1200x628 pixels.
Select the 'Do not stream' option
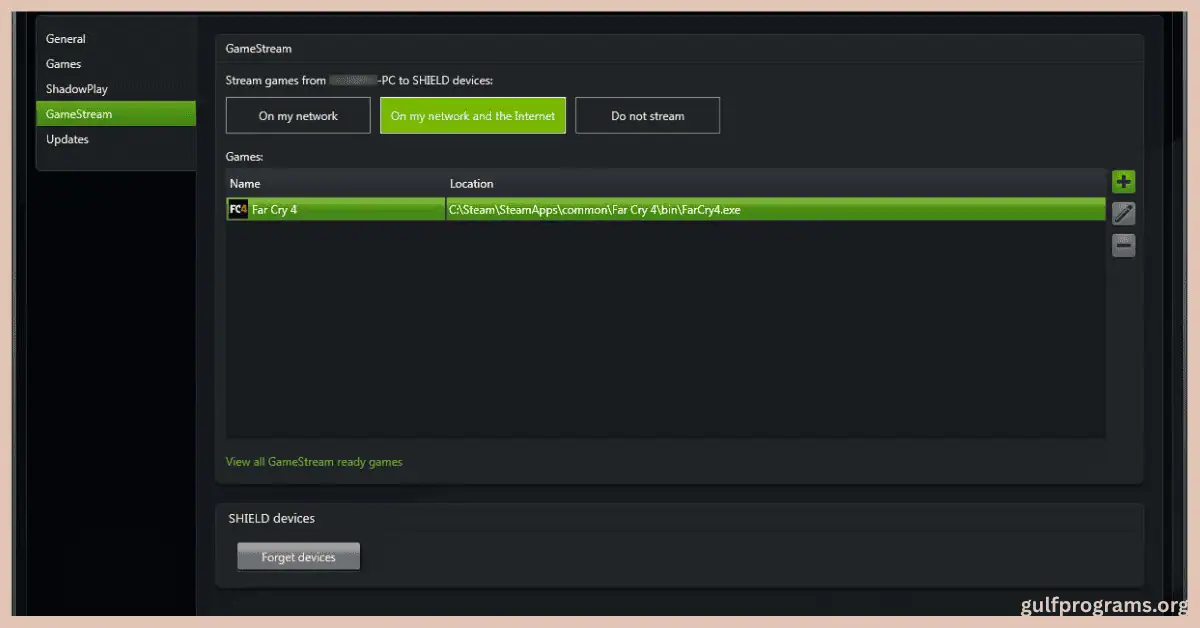(x=647, y=116)
